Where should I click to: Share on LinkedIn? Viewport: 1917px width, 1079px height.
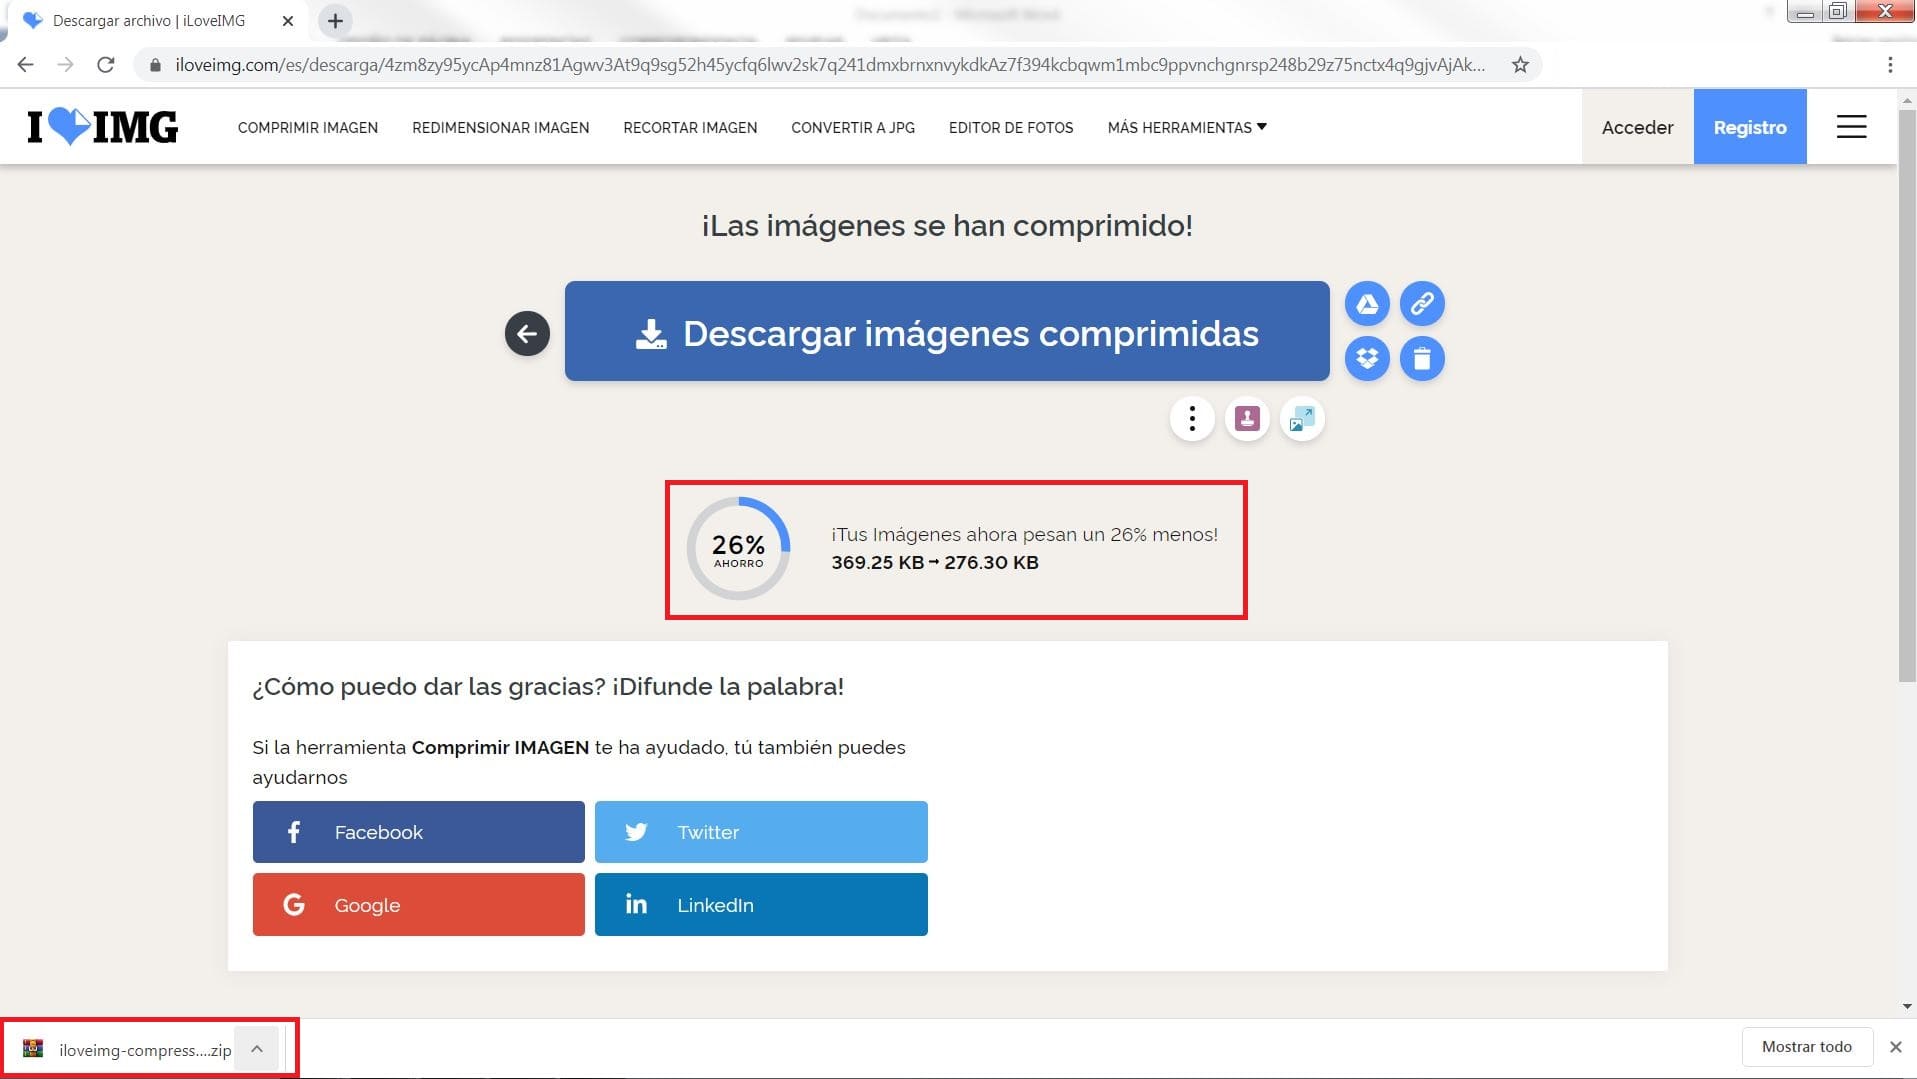click(x=761, y=905)
